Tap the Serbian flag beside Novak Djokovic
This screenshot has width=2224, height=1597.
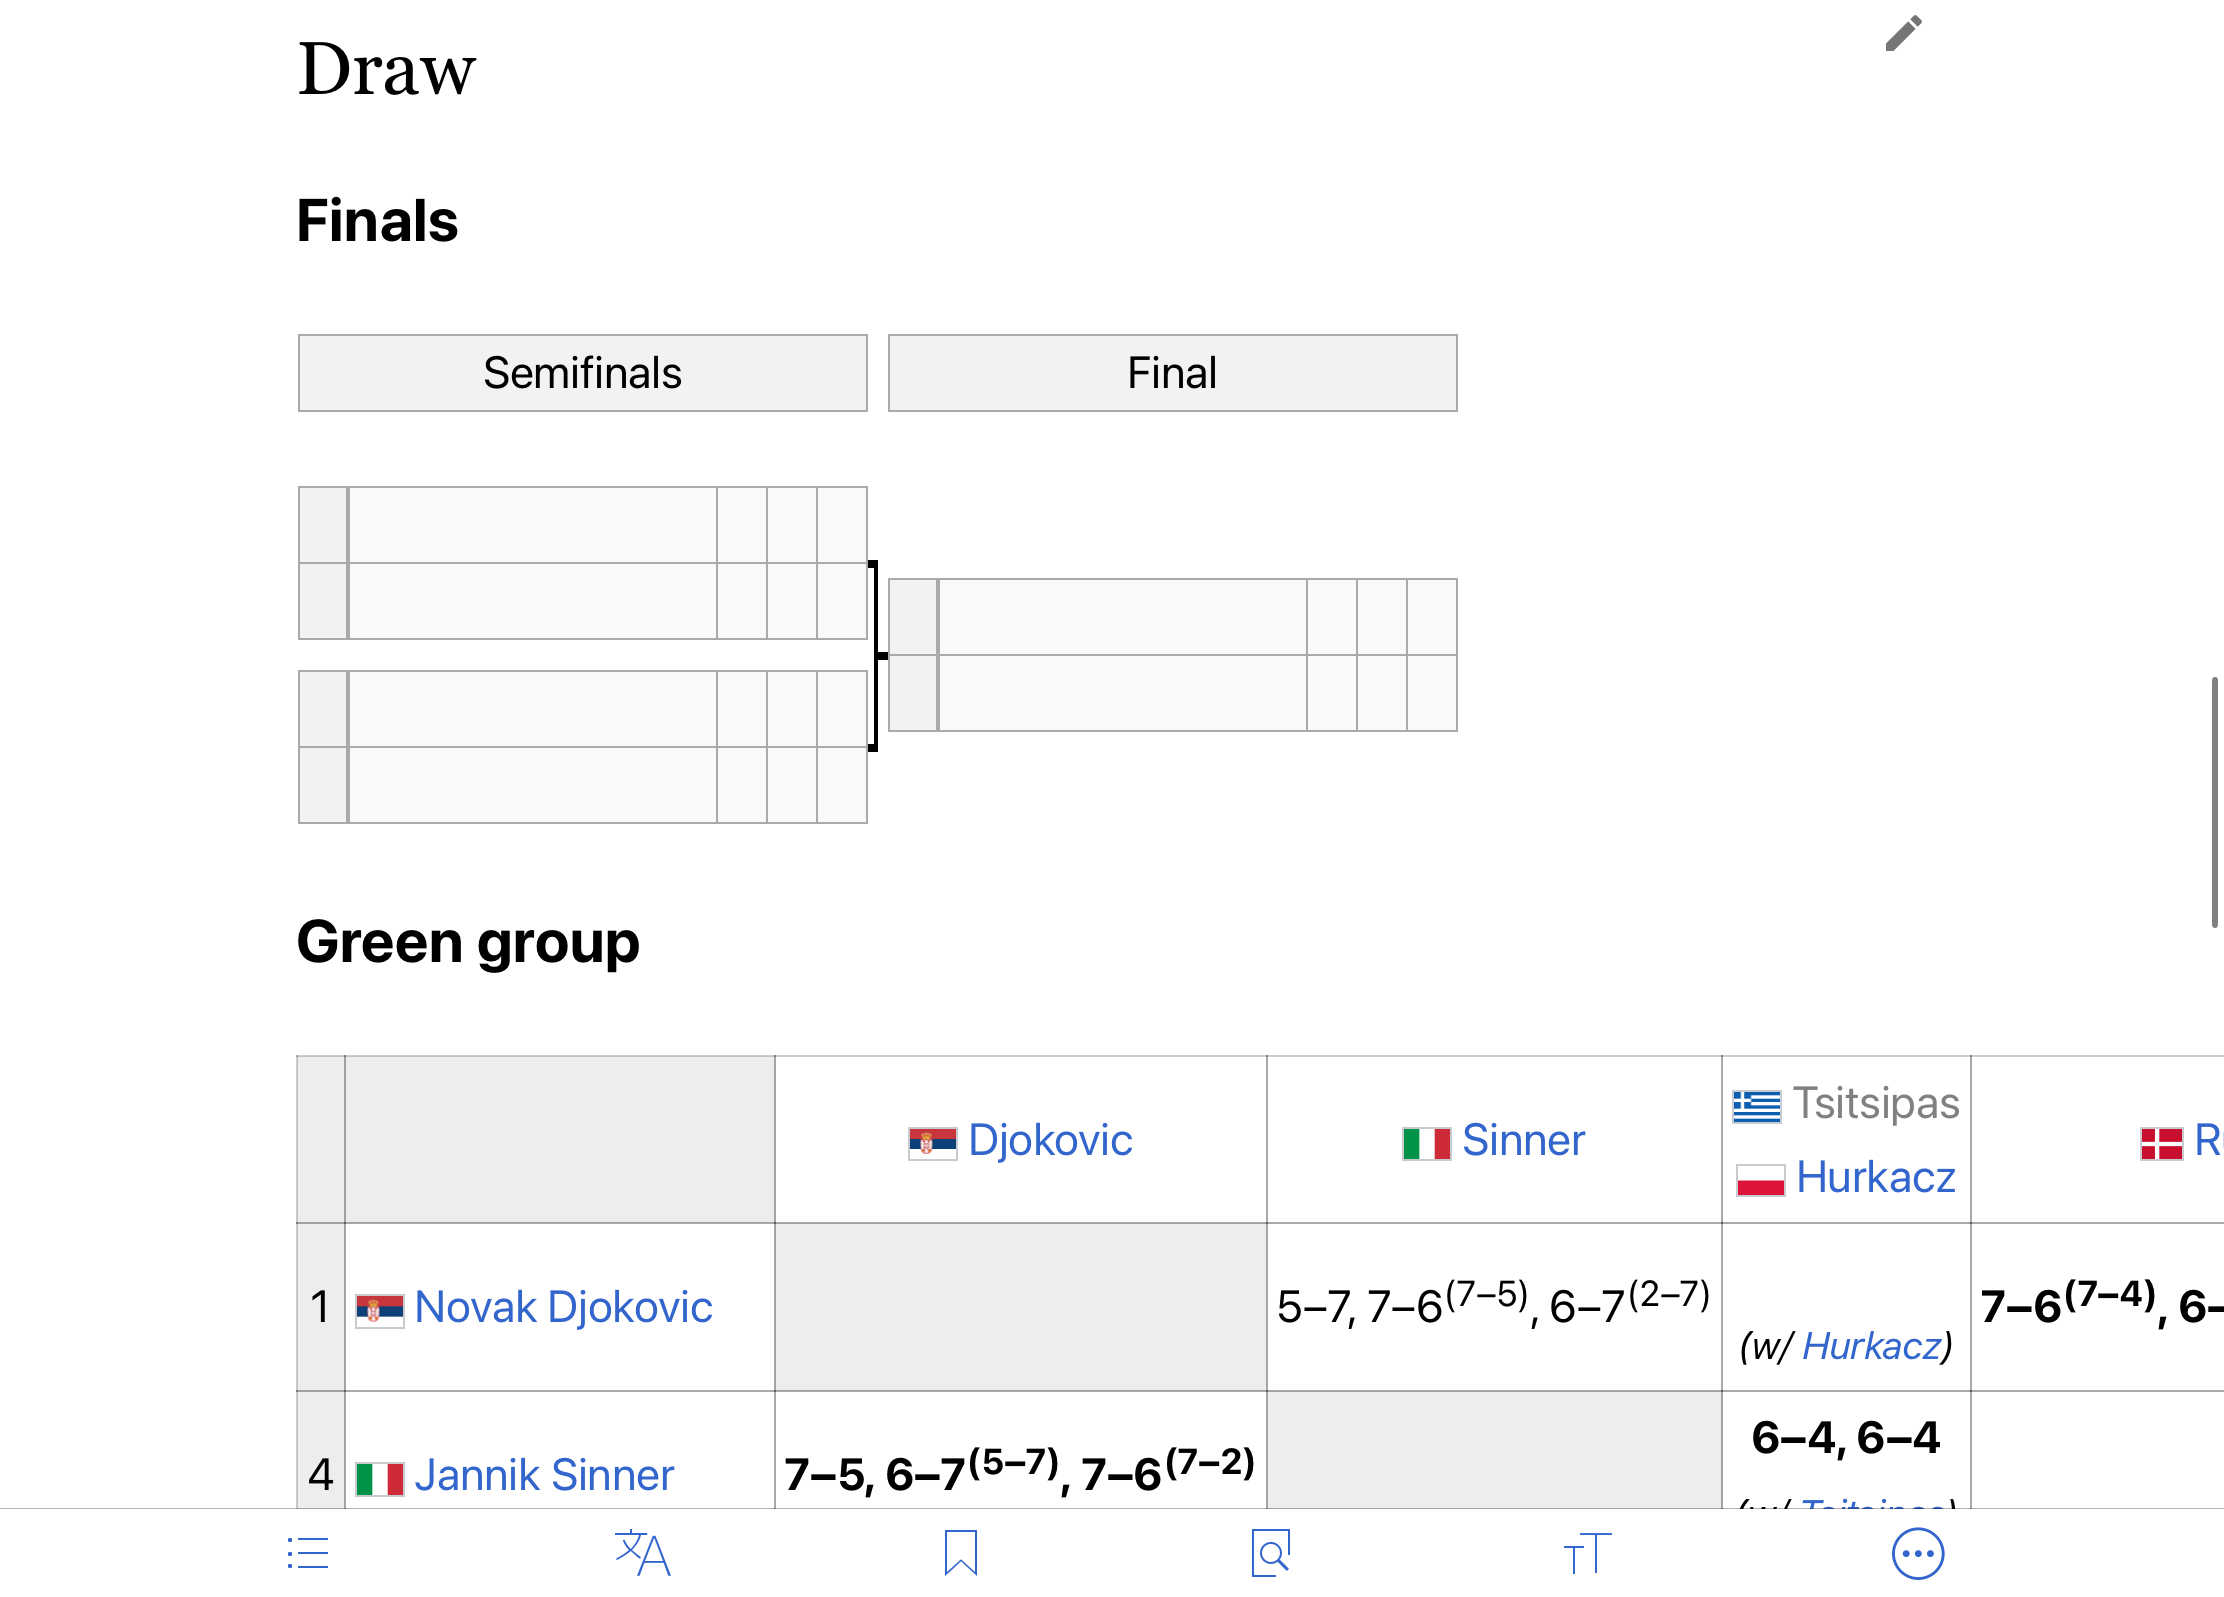pyautogui.click(x=380, y=1308)
